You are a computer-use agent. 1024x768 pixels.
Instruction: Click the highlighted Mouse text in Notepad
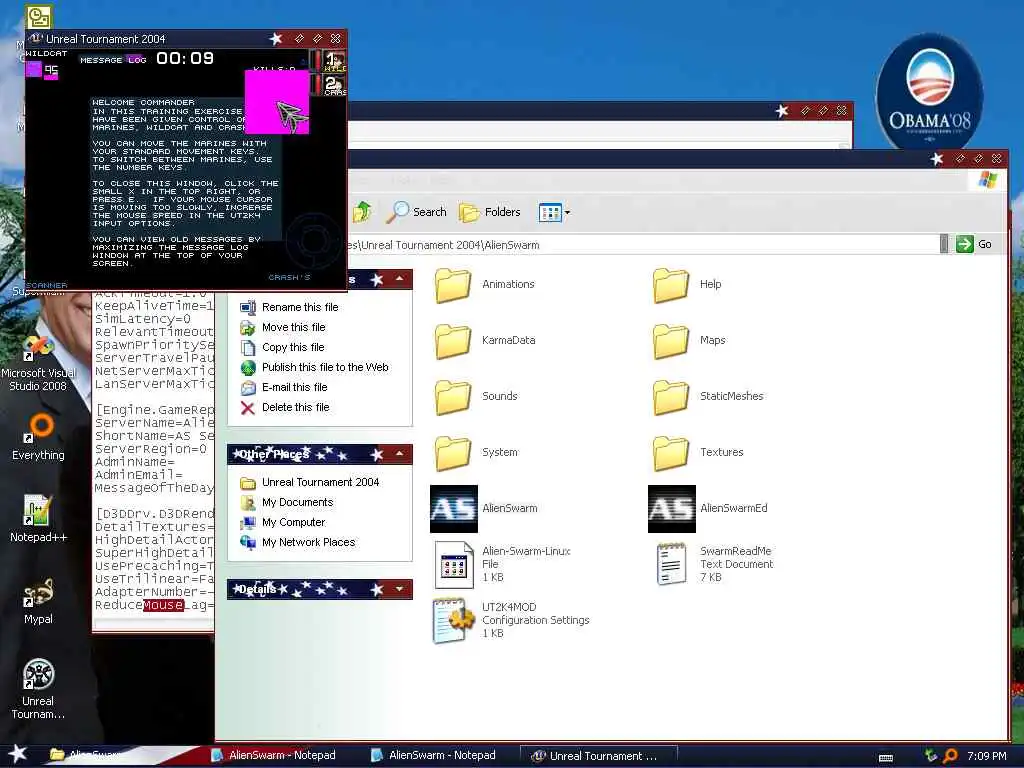click(x=163, y=605)
